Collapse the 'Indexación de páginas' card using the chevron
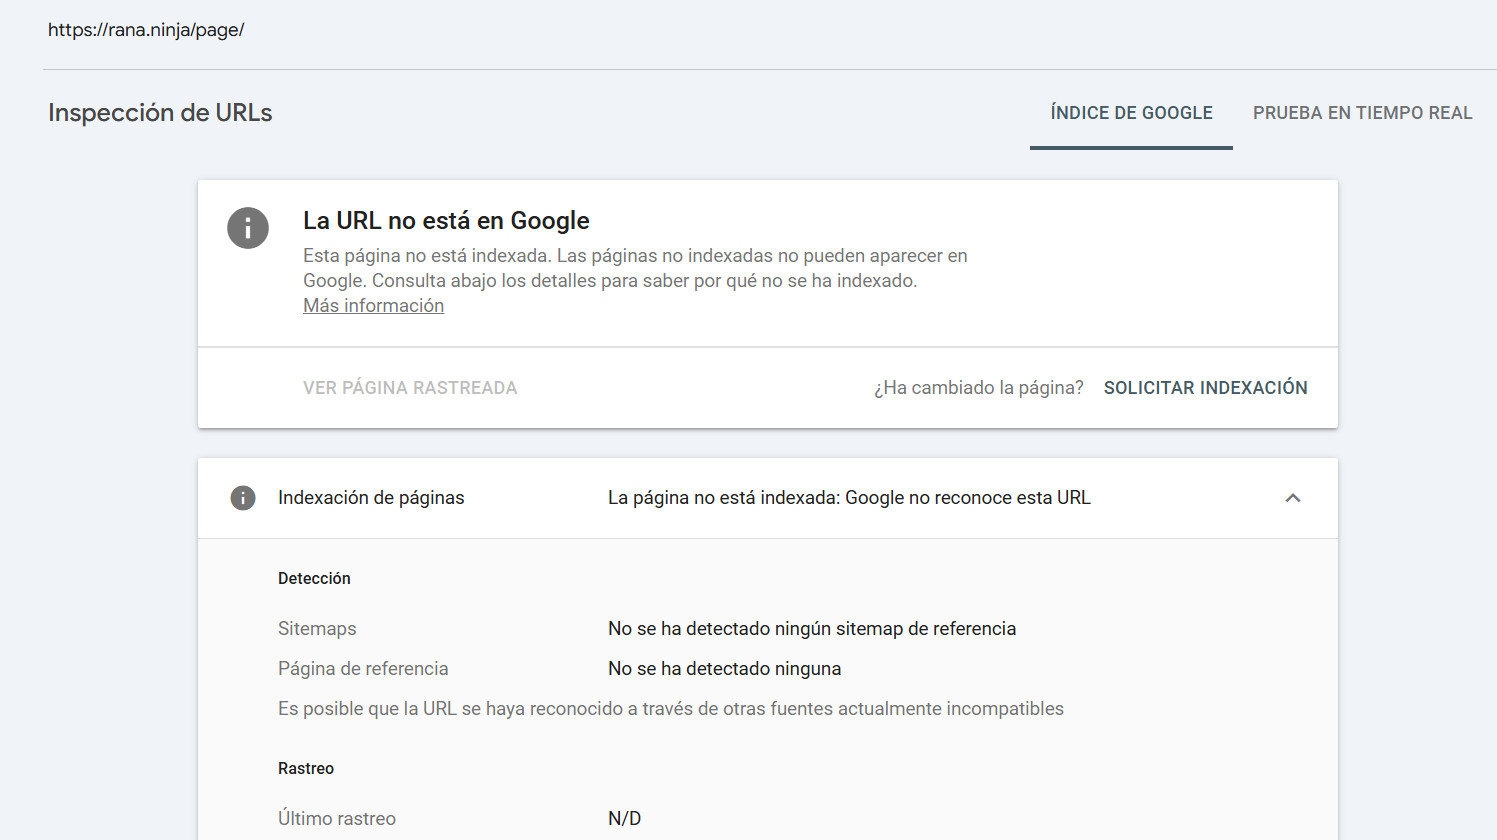This screenshot has height=840, width=1497. [1293, 497]
